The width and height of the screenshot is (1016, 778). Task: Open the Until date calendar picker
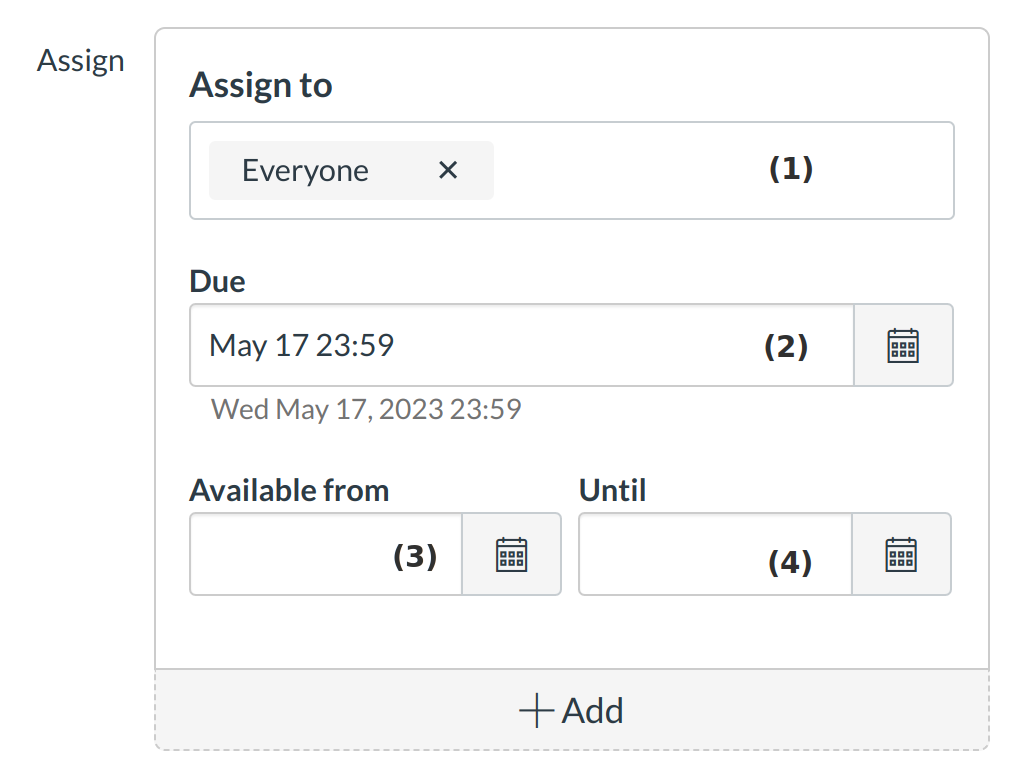901,554
